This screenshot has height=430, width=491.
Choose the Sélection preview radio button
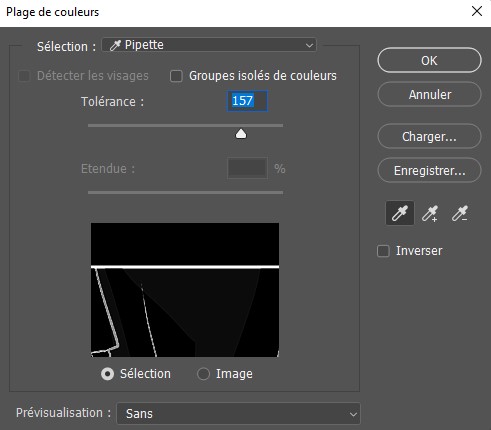[107, 374]
